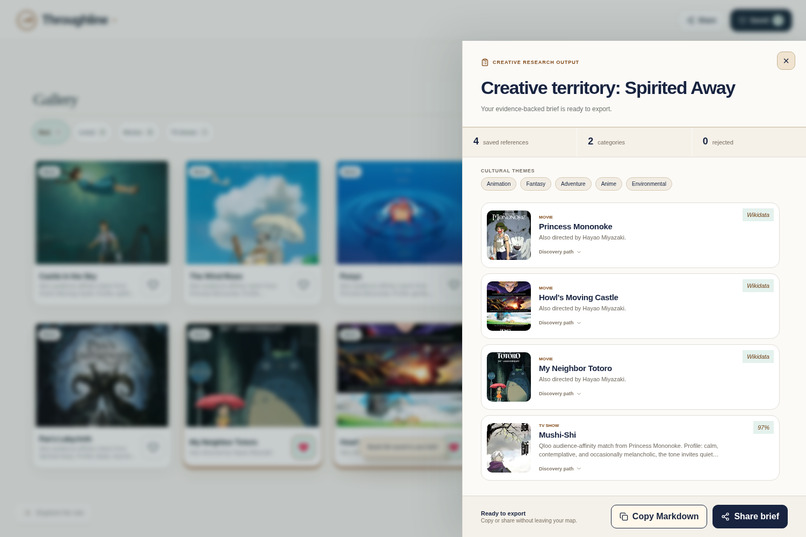The image size is (806, 537).
Task: Click the 'TV SHOW' label above Mushi-Shi
Action: 548,425
